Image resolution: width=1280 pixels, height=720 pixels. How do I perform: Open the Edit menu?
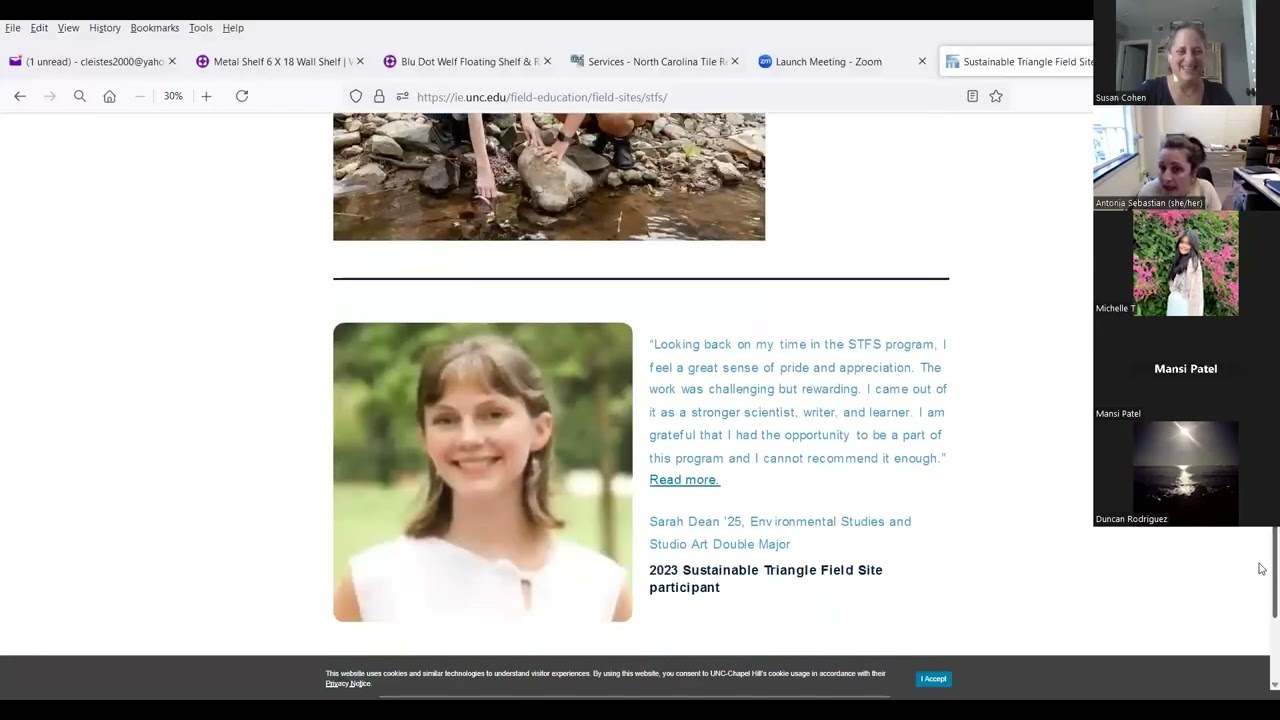coord(39,28)
